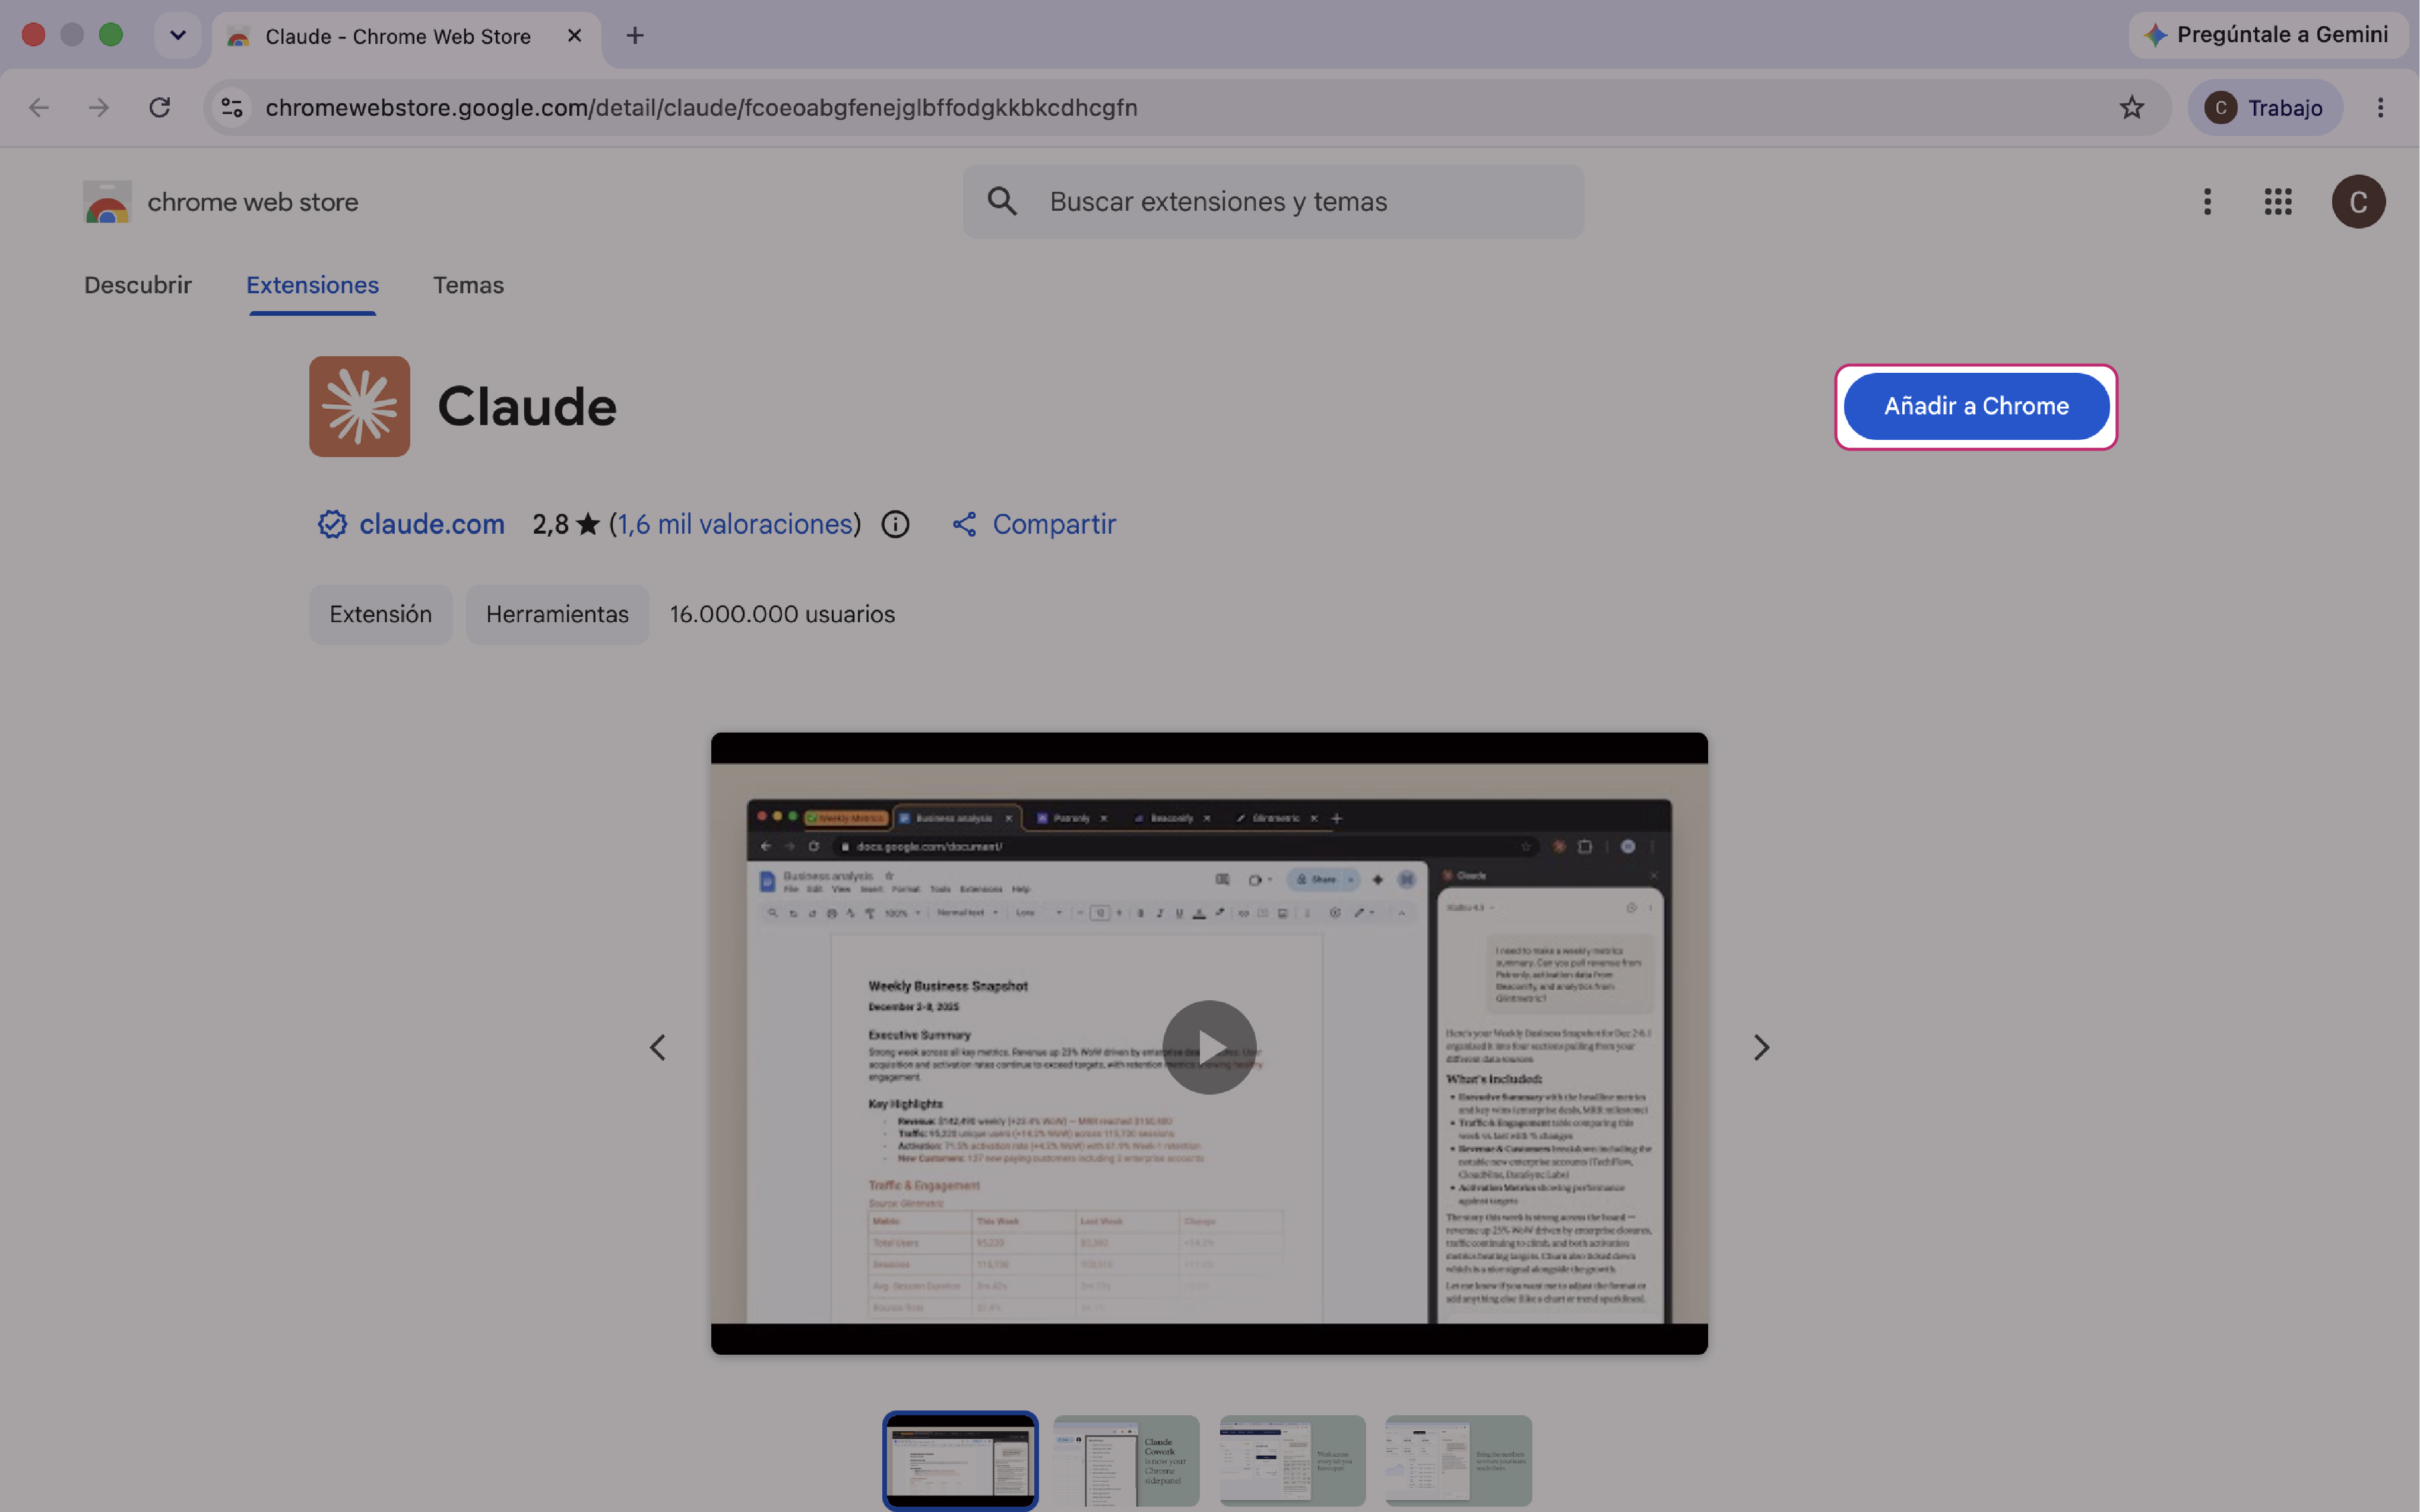Image resolution: width=2420 pixels, height=1512 pixels.
Task: Click the Claude extension logo icon
Action: pyautogui.click(x=359, y=406)
